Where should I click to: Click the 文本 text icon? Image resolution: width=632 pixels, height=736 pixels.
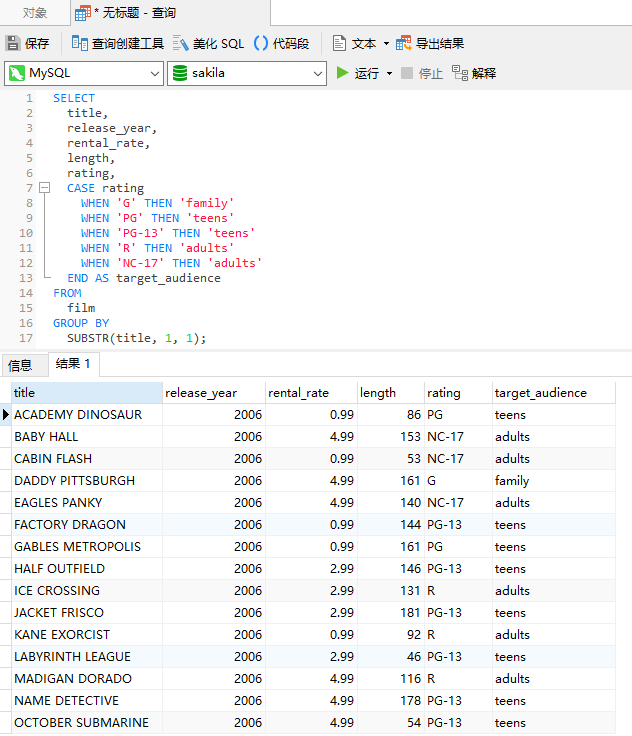click(339, 44)
